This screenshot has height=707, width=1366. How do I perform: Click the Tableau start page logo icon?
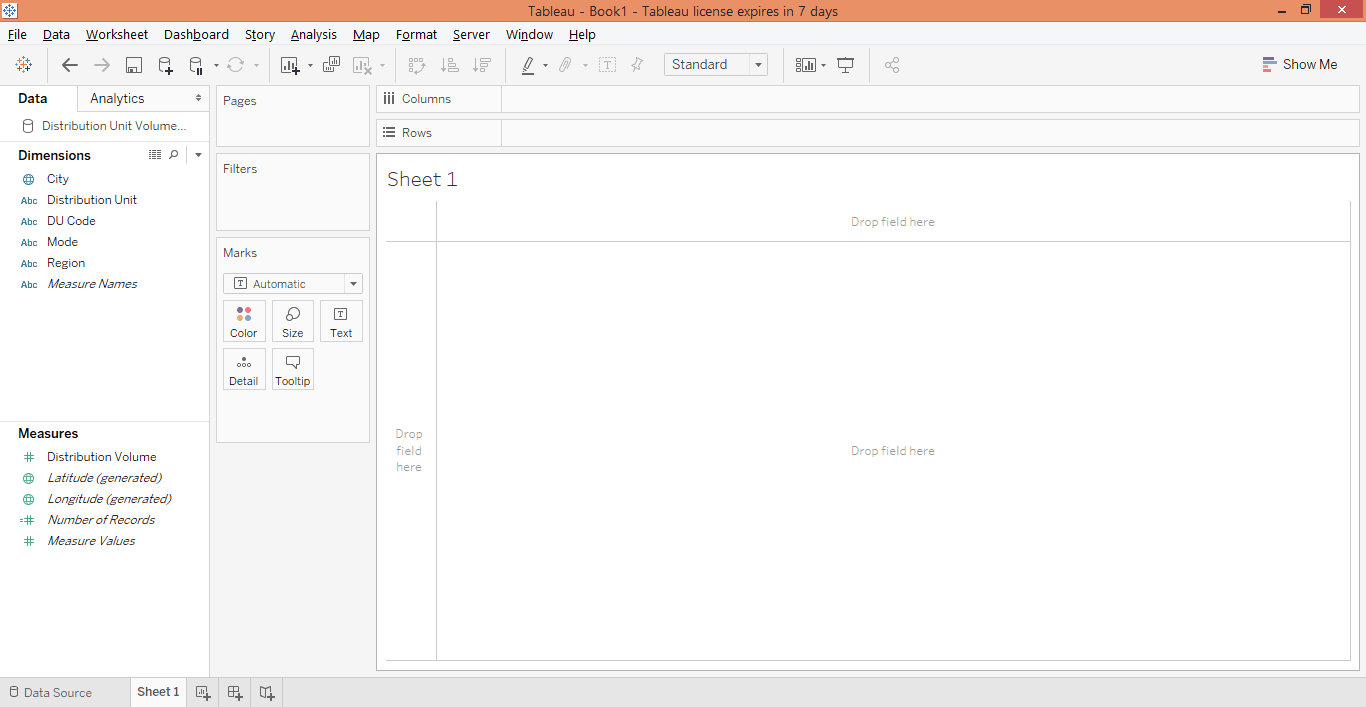[x=24, y=65]
